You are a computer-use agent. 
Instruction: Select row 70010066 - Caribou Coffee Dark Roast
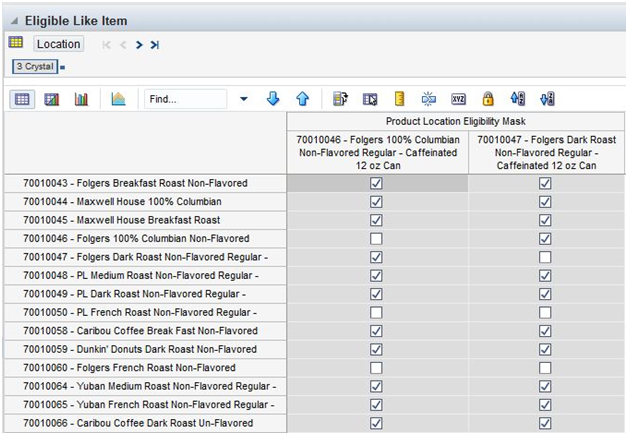tap(145, 423)
